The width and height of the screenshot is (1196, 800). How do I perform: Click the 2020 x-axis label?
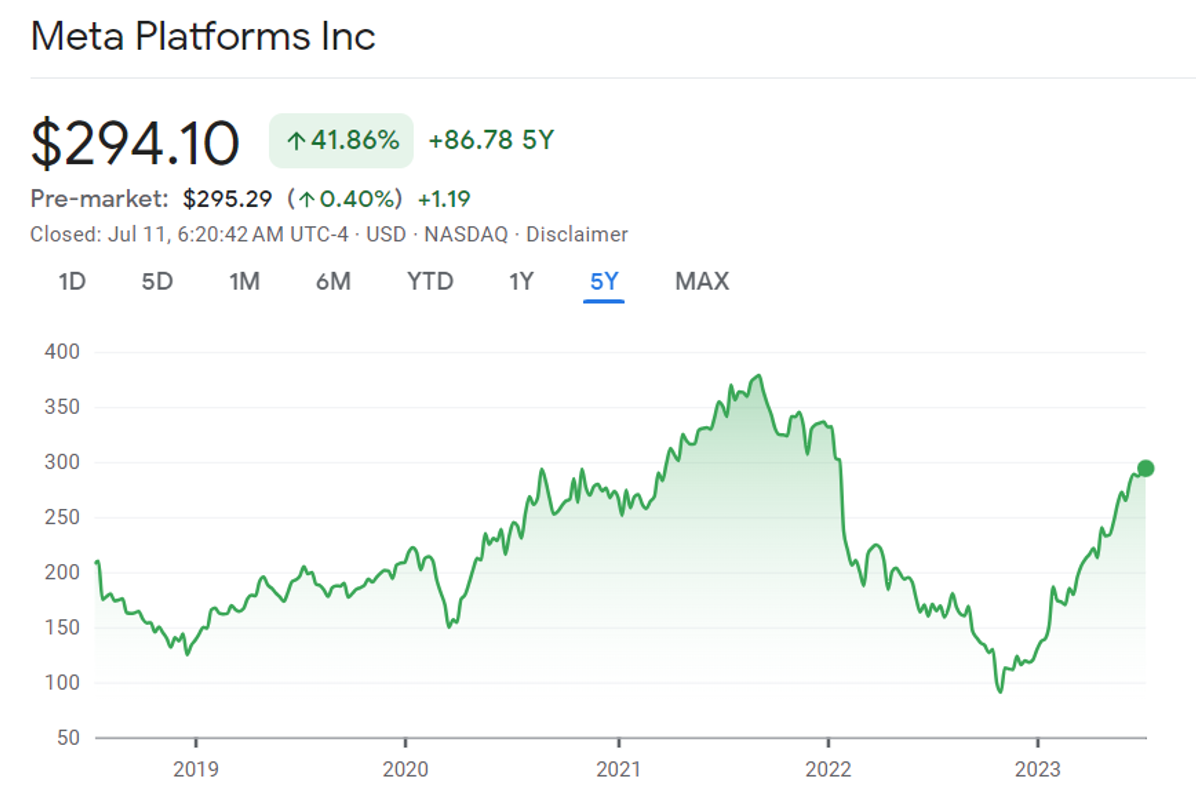pyautogui.click(x=406, y=771)
